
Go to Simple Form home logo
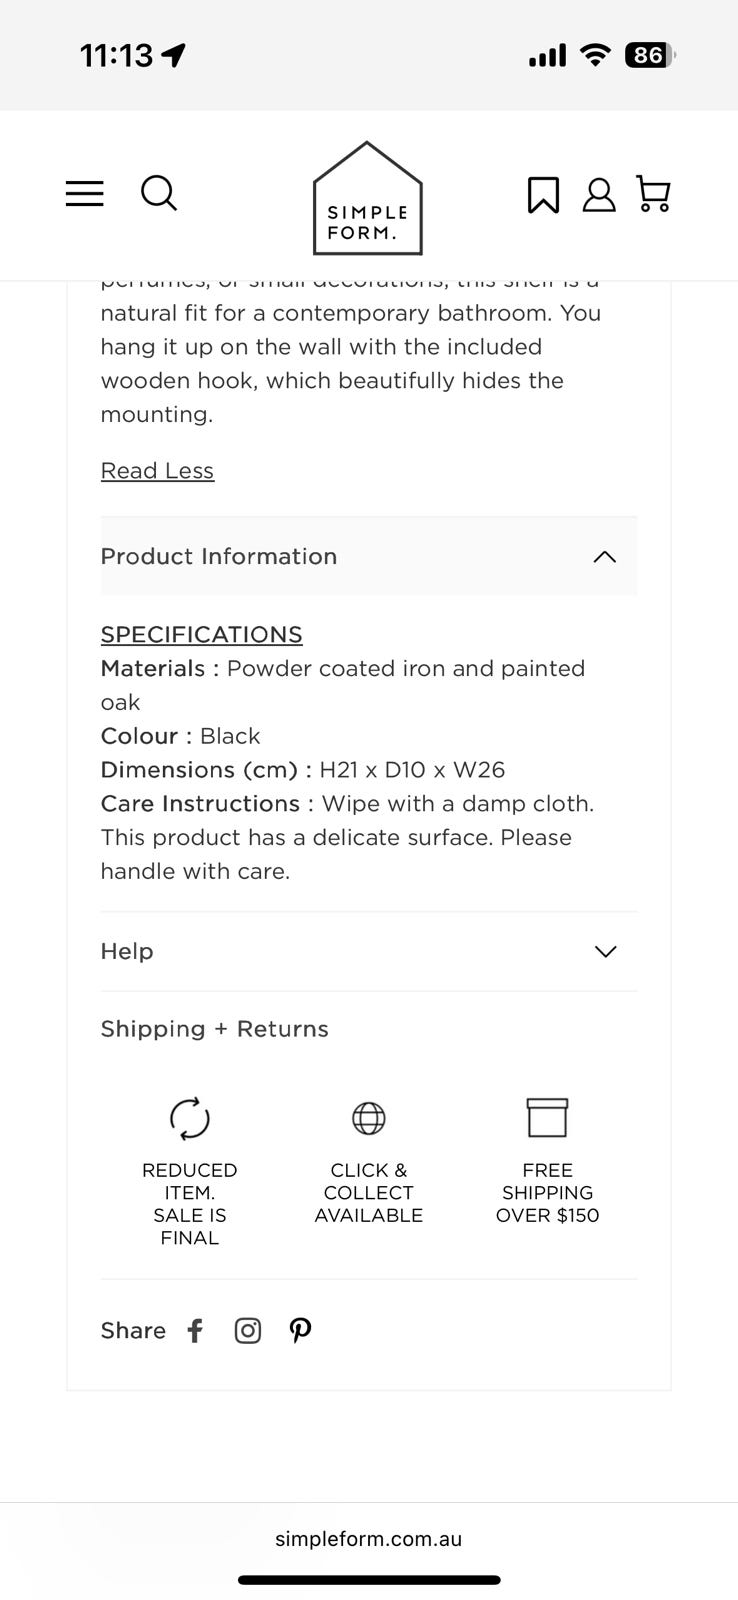(x=368, y=199)
